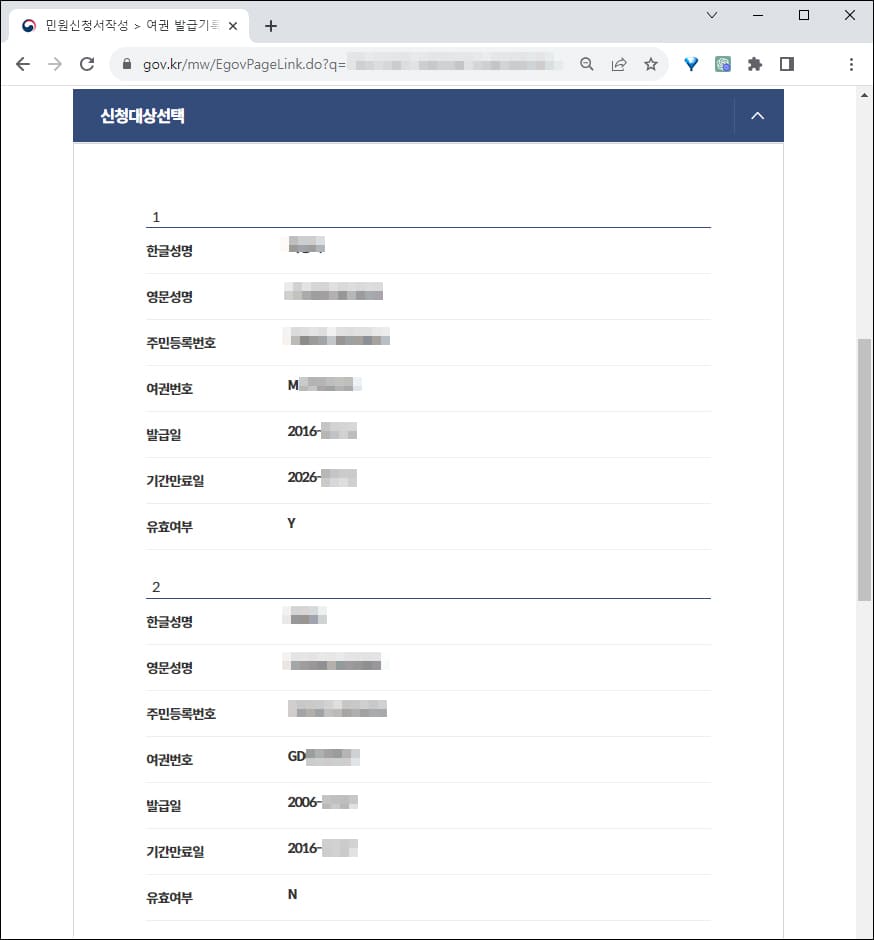Click the browser back arrow
This screenshot has height=940, width=874.
[22, 63]
